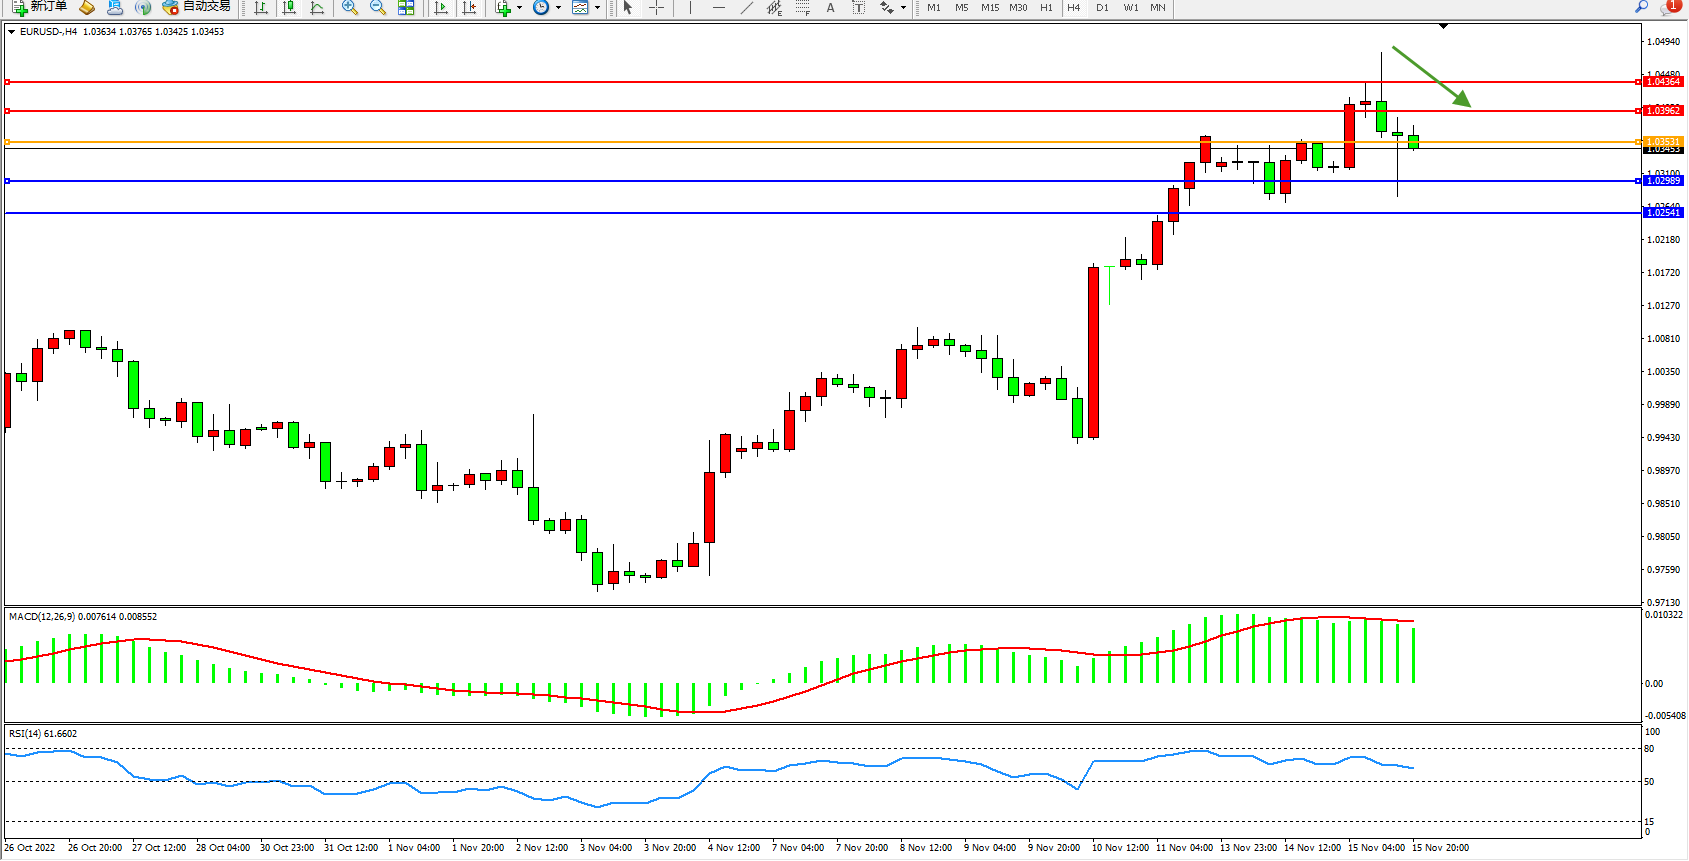
Task: Toggle chart auto scroll
Action: click(x=440, y=7)
